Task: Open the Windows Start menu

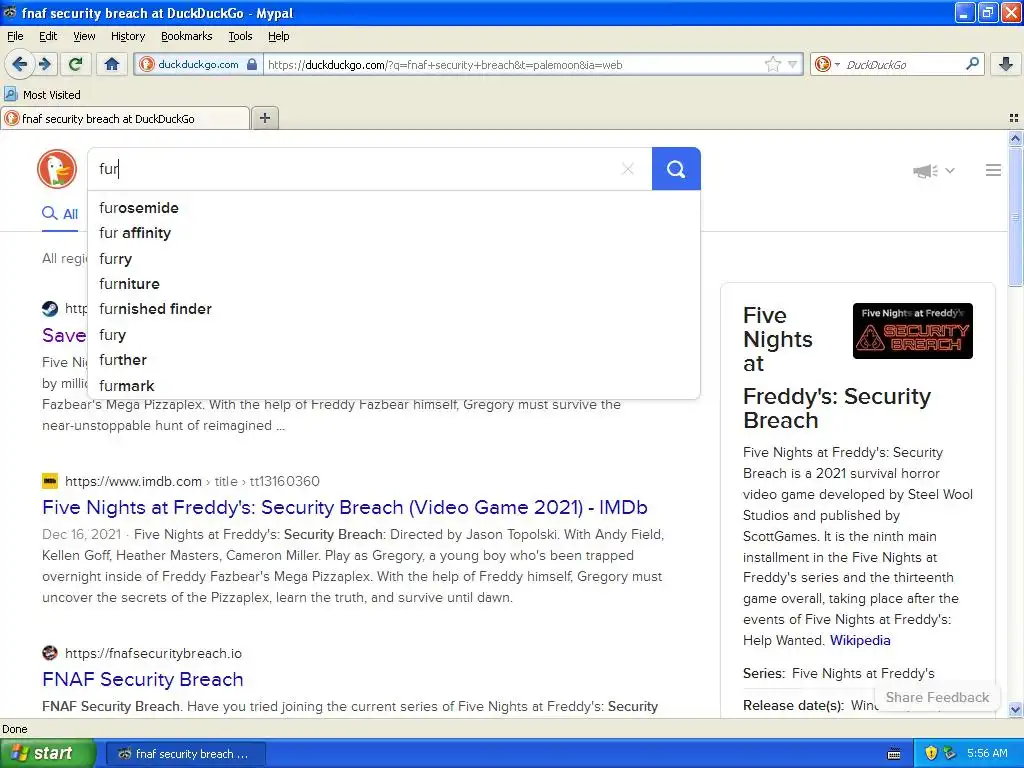Action: pyautogui.click(x=47, y=753)
